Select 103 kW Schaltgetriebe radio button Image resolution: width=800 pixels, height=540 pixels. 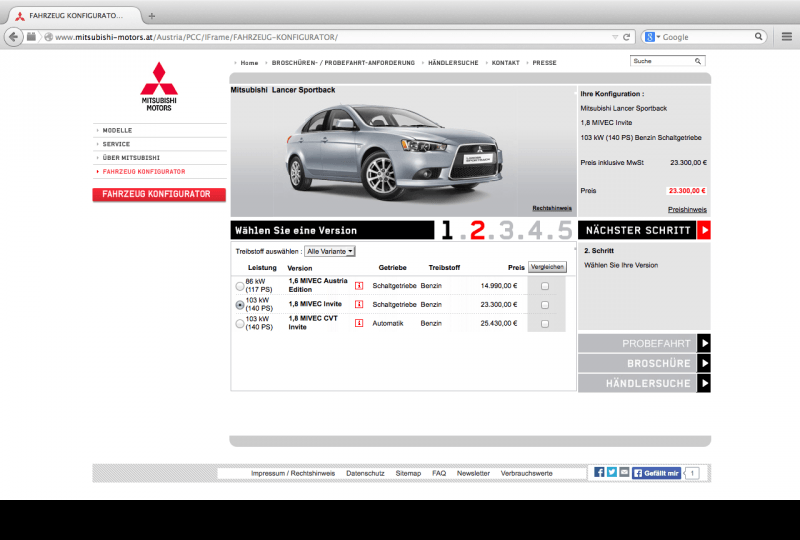(x=240, y=305)
